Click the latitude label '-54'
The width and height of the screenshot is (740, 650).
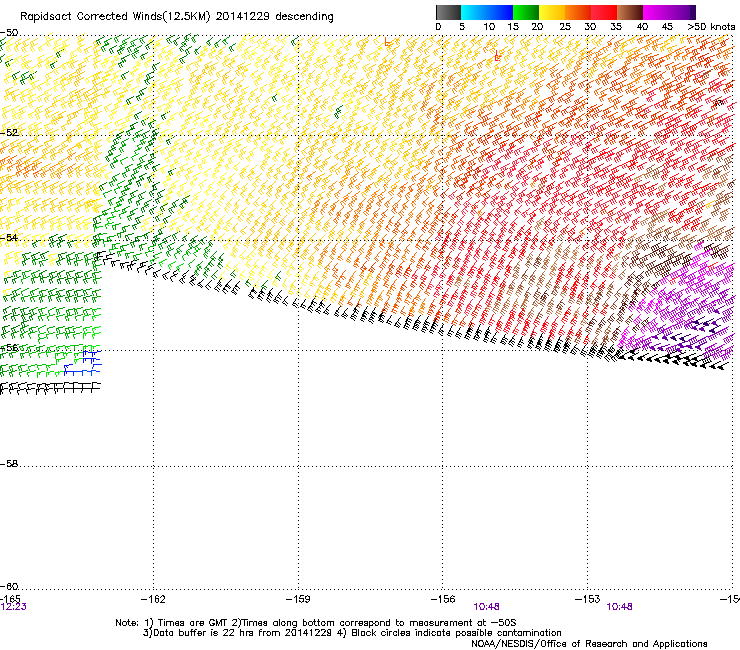(x=9, y=237)
